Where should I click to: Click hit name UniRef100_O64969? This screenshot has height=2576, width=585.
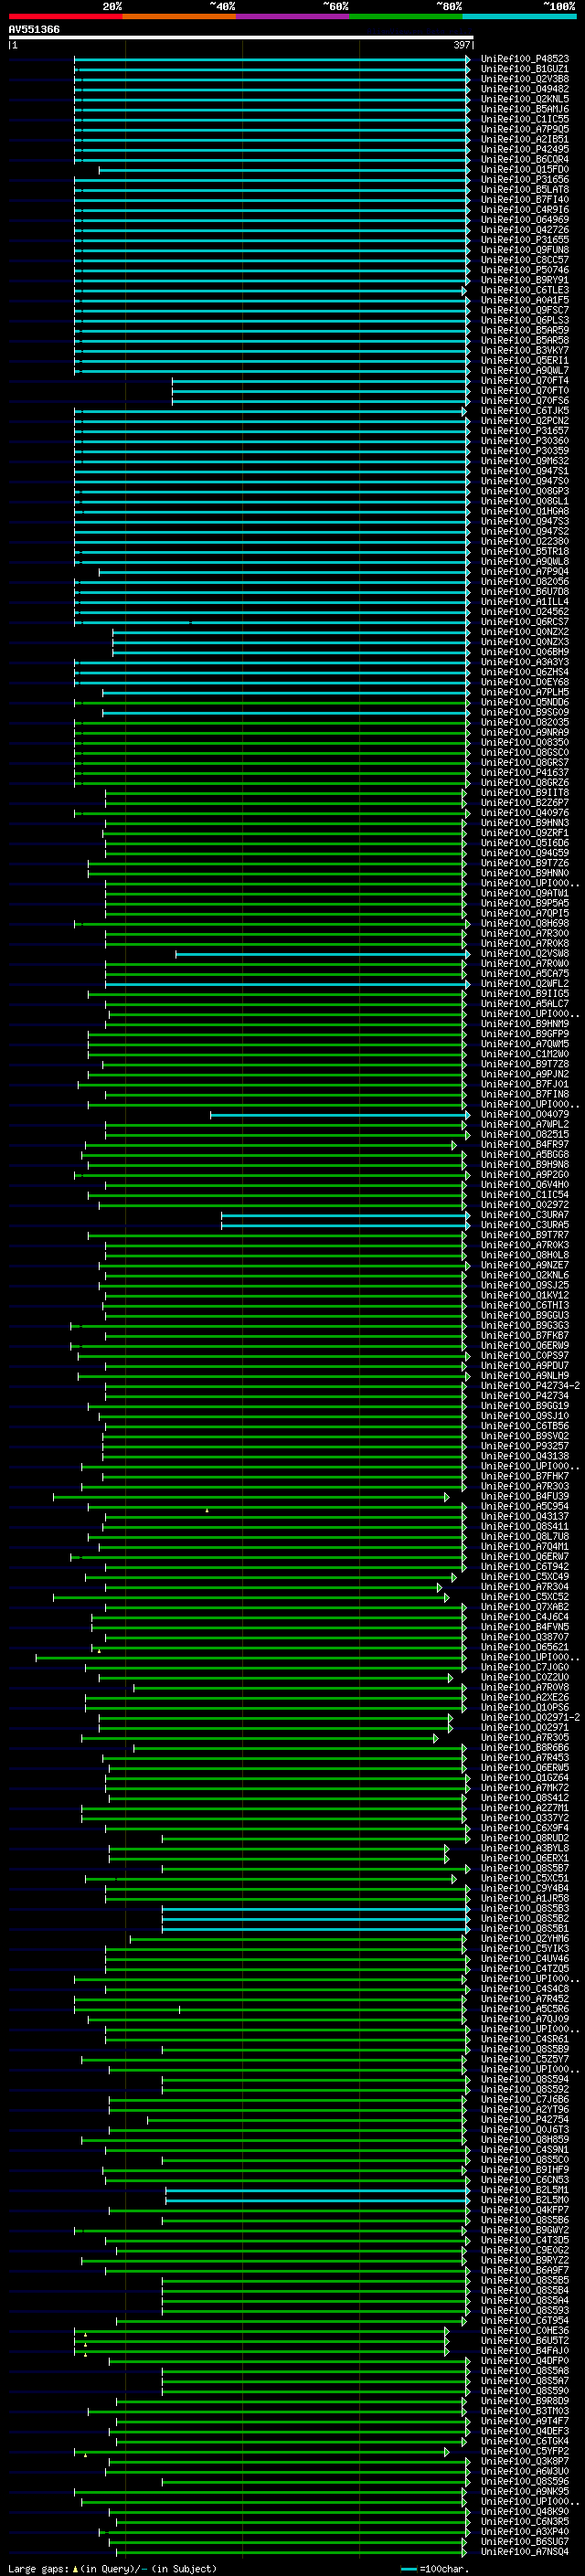click(x=524, y=220)
